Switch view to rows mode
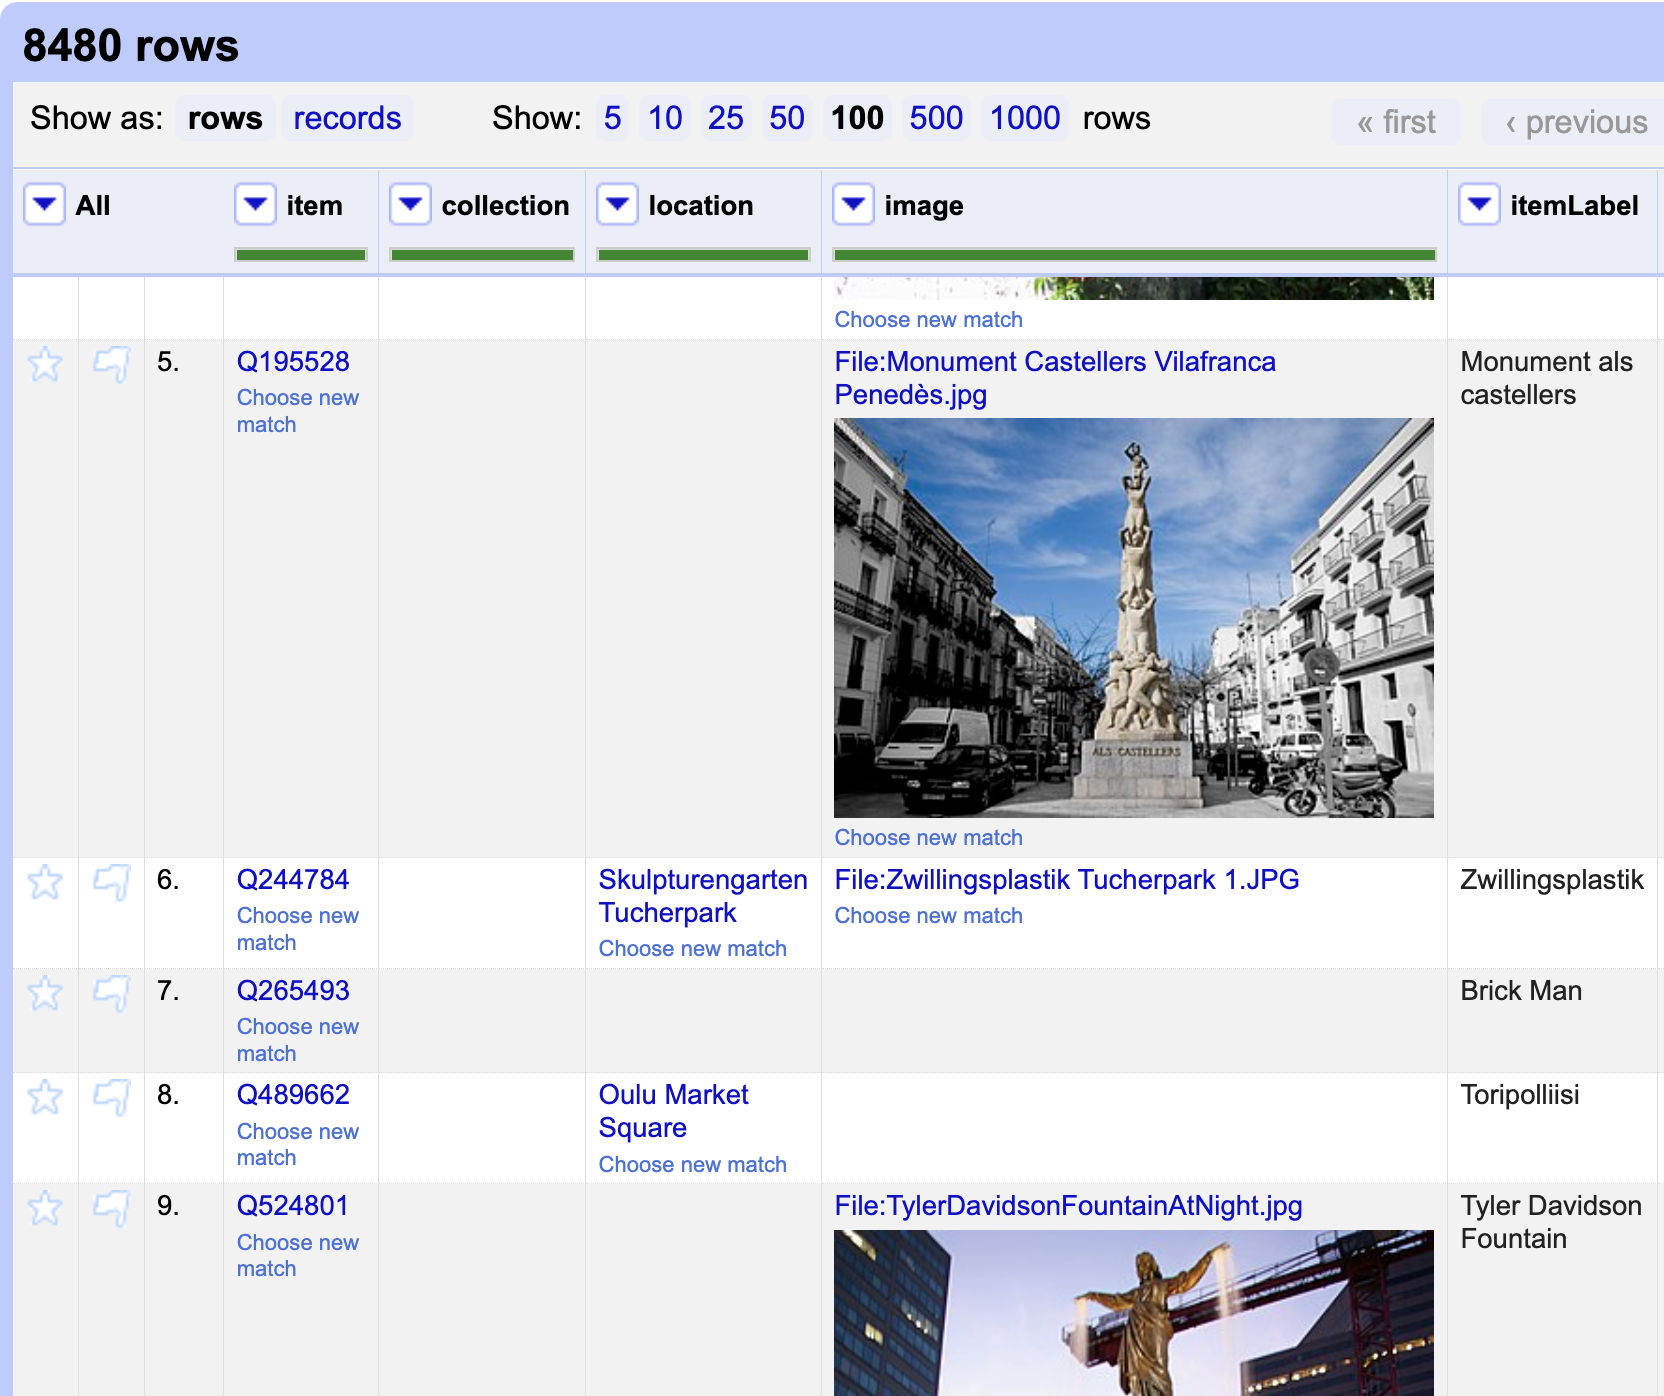 pyautogui.click(x=225, y=118)
